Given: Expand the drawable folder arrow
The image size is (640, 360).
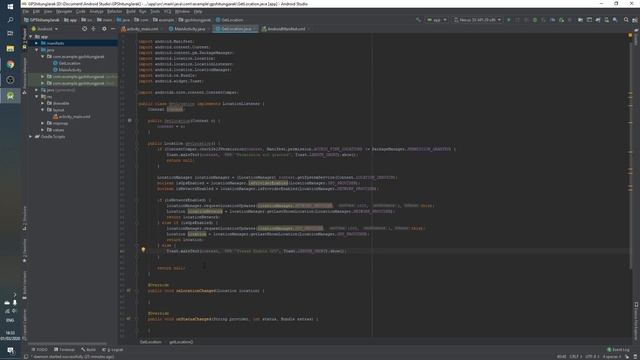Looking at the screenshot, I should [x=42, y=103].
